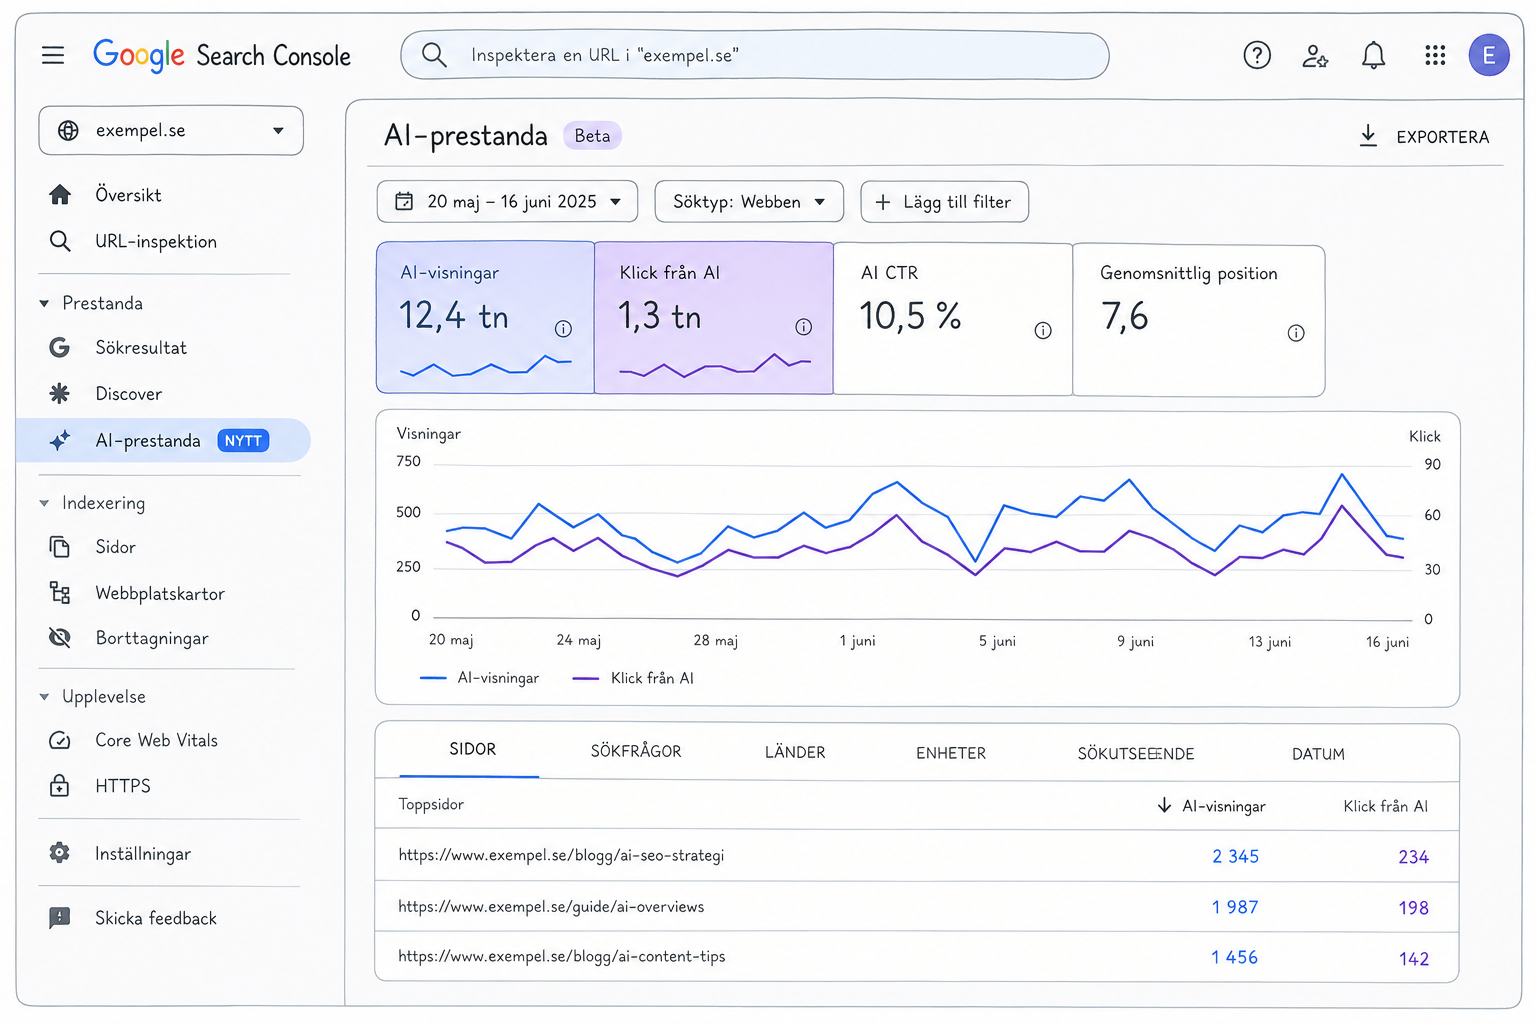Click the Sidor pages icon
This screenshot has width=1536, height=1024.
[60, 547]
